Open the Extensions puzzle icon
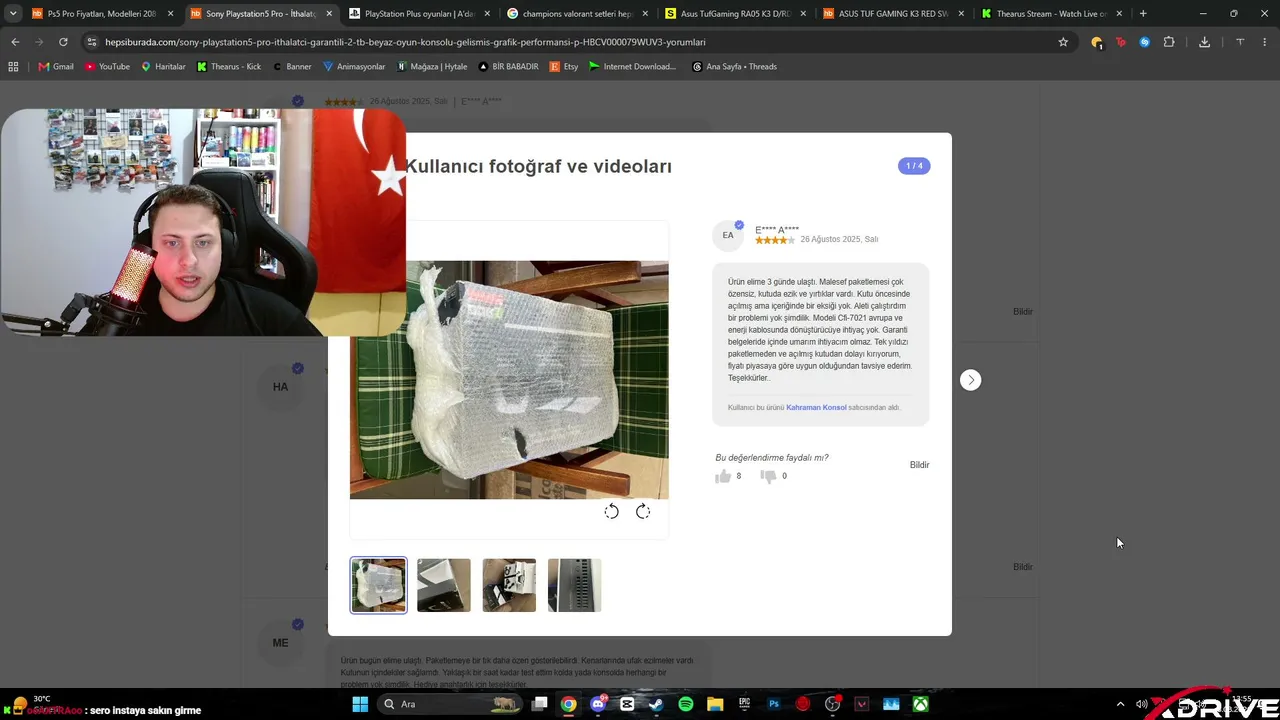 coord(1169,42)
